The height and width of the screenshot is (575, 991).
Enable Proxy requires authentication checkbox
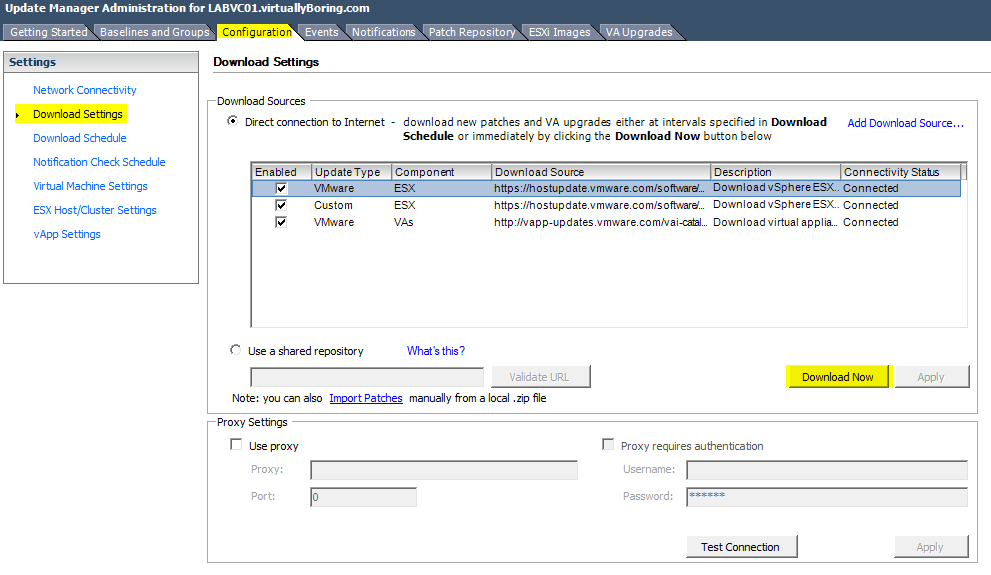click(x=609, y=445)
